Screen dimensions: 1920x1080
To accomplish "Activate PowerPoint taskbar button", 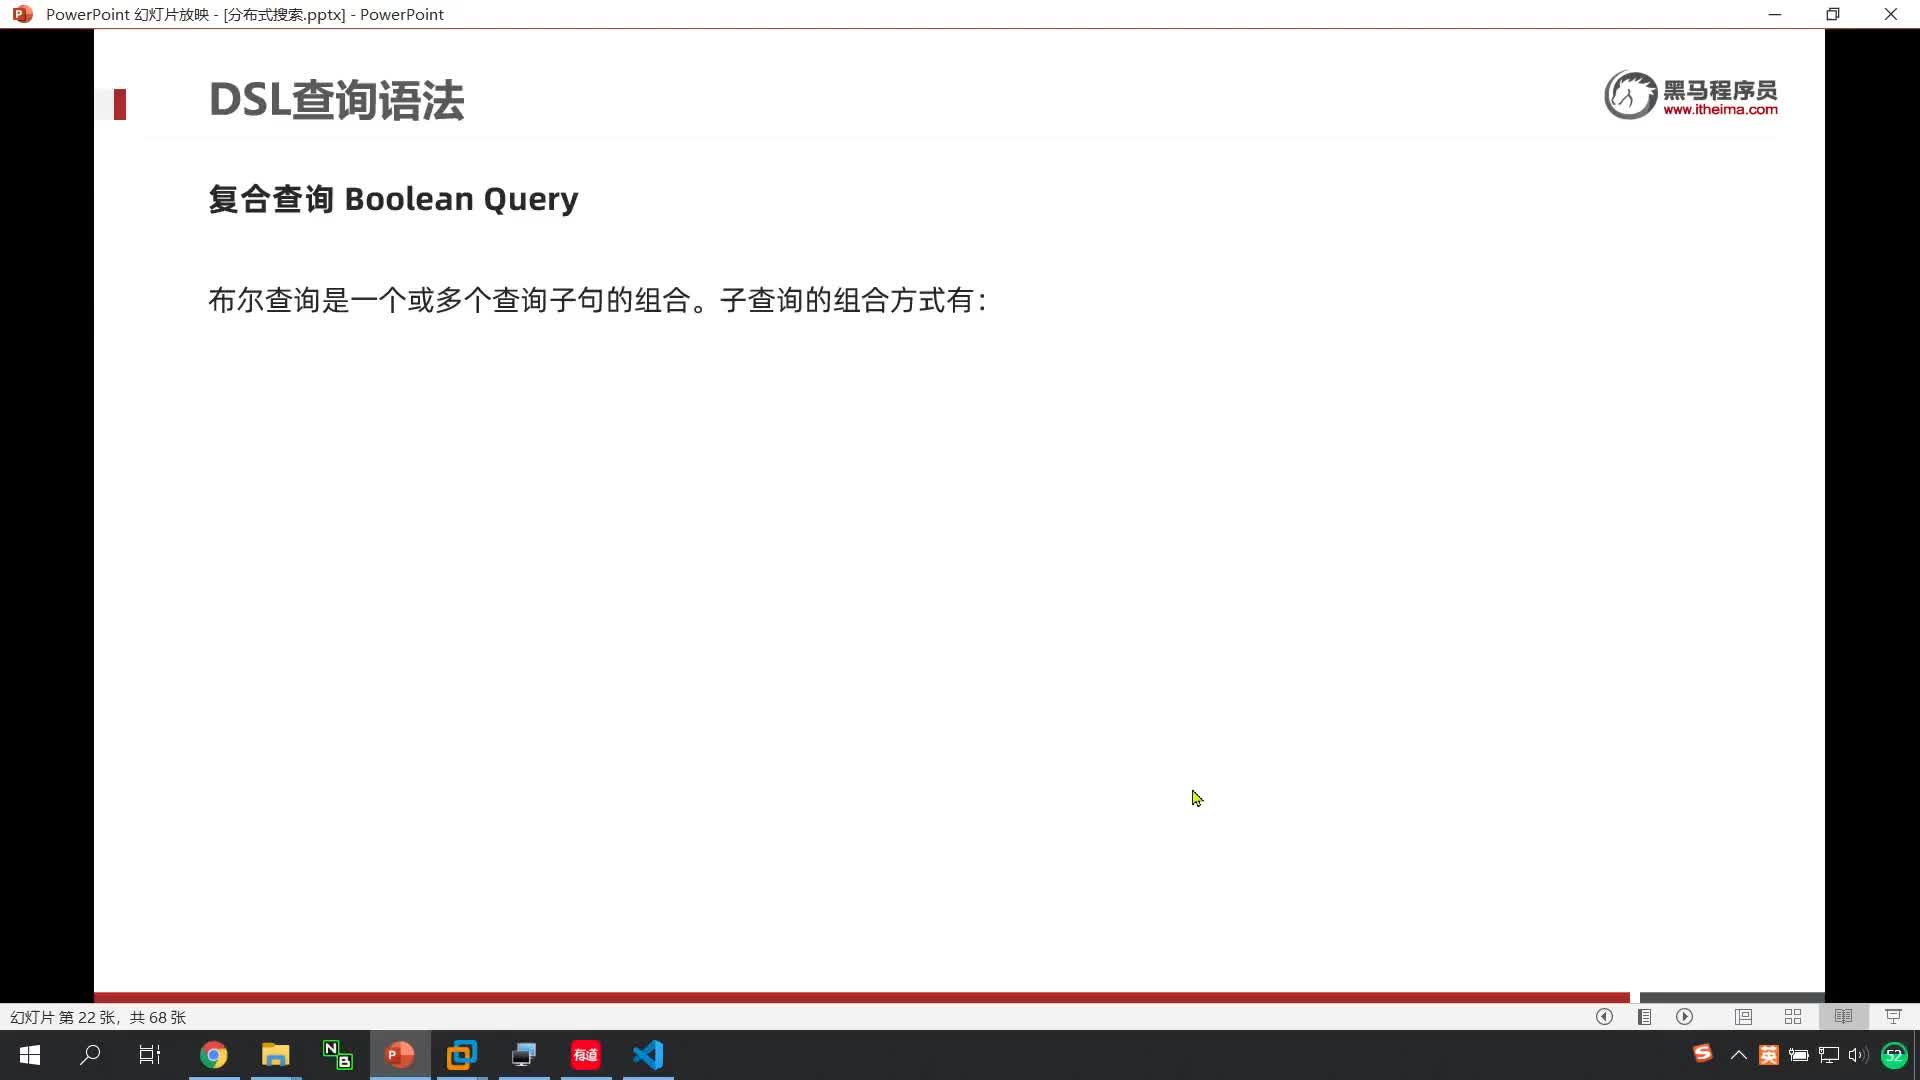I will click(400, 1055).
